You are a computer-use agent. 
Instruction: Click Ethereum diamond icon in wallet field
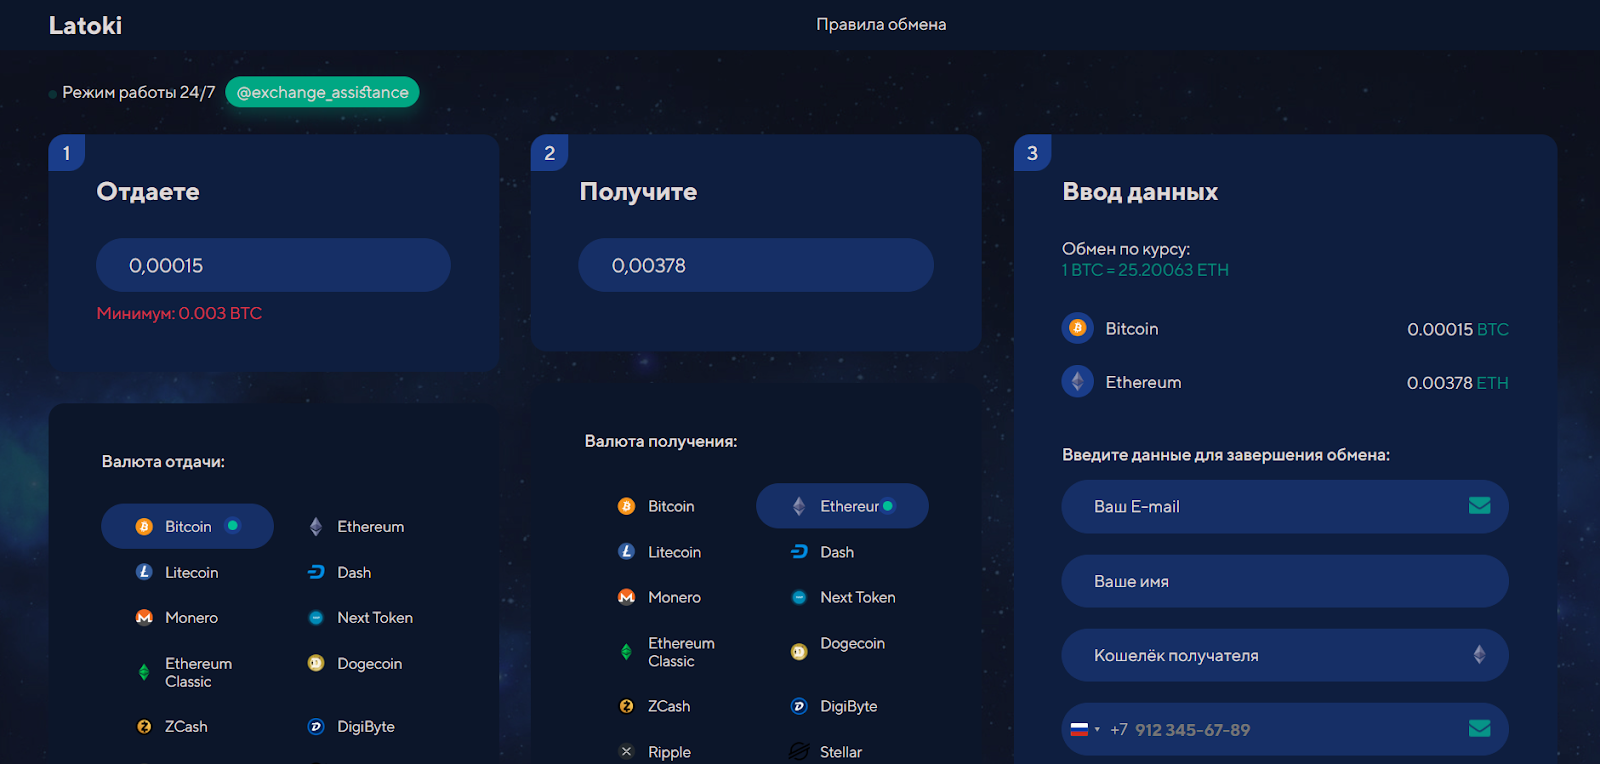tap(1479, 655)
